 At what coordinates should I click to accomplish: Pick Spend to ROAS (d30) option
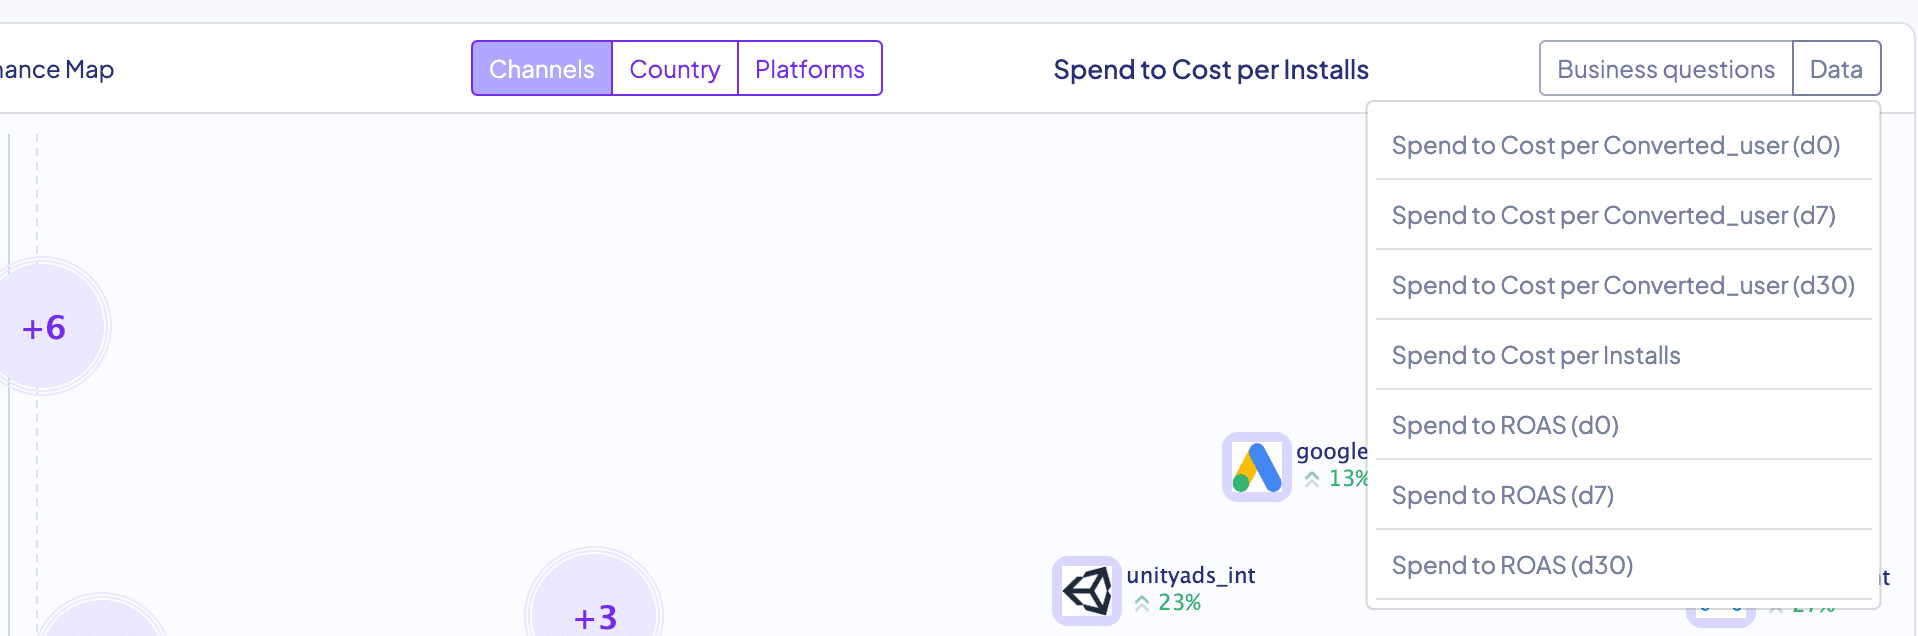(1512, 566)
